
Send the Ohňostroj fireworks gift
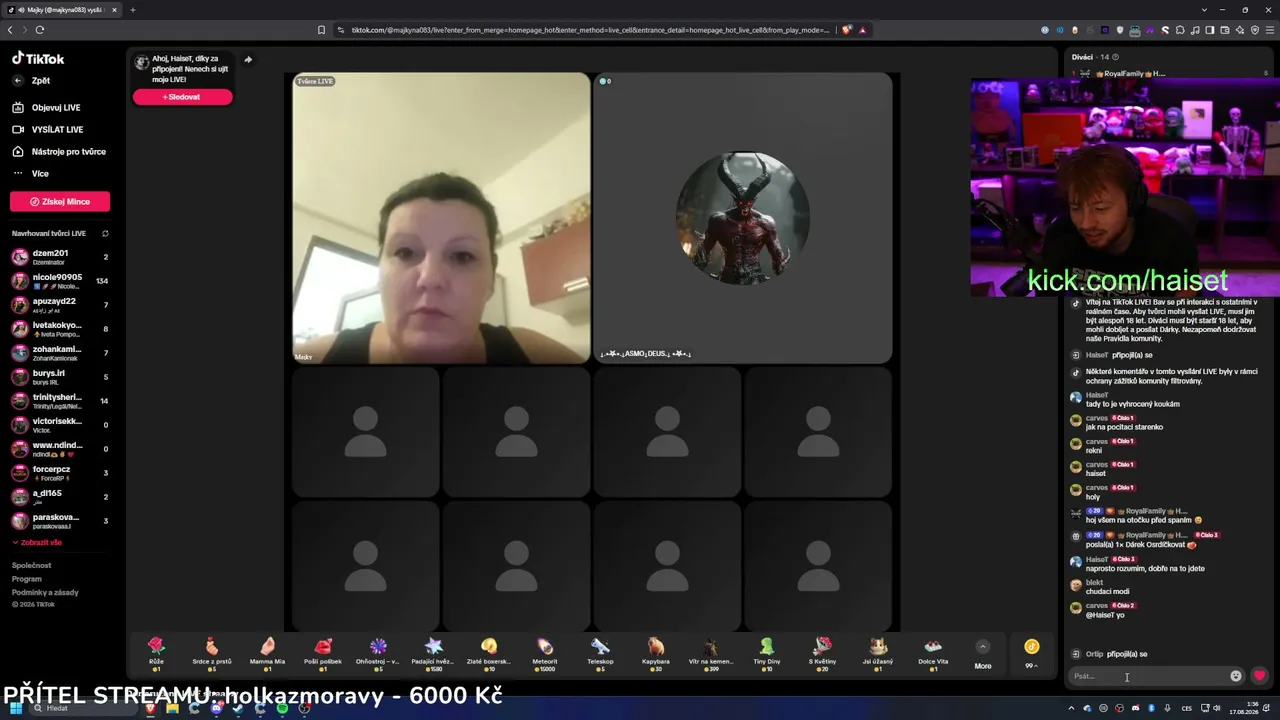coord(378,652)
